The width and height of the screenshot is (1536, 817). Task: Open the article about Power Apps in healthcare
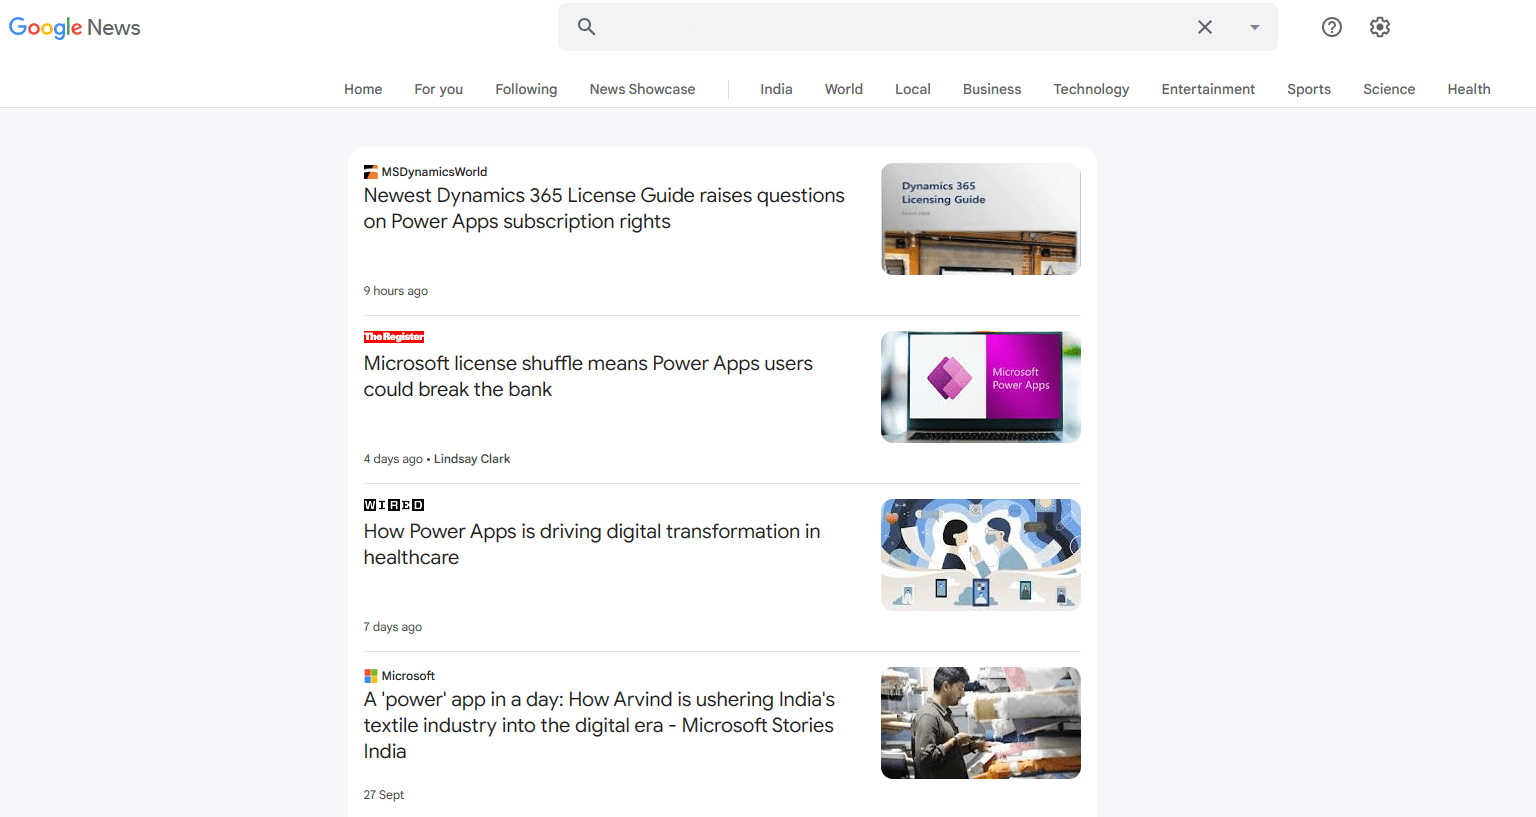click(x=591, y=544)
